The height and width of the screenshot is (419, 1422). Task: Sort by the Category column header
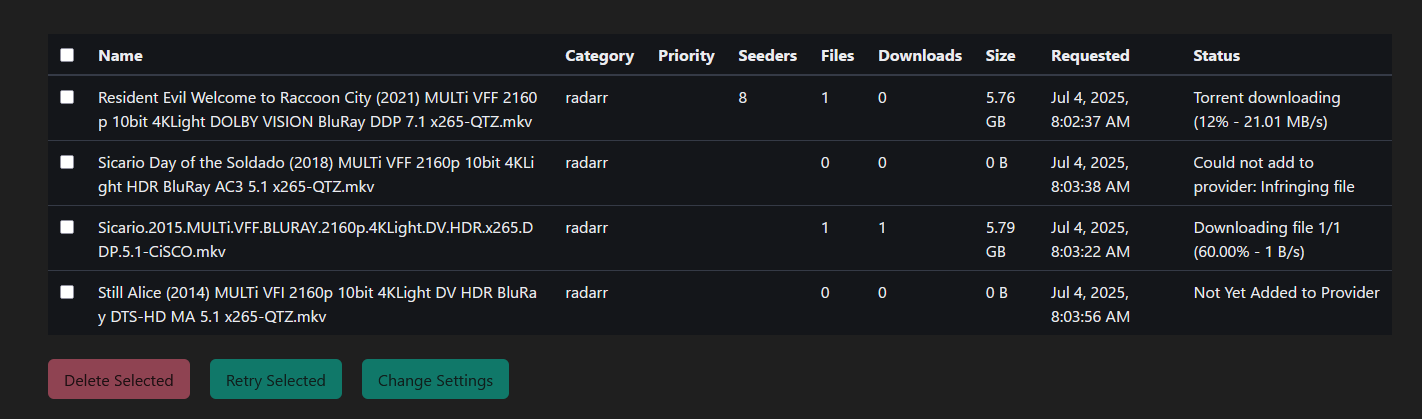(599, 55)
